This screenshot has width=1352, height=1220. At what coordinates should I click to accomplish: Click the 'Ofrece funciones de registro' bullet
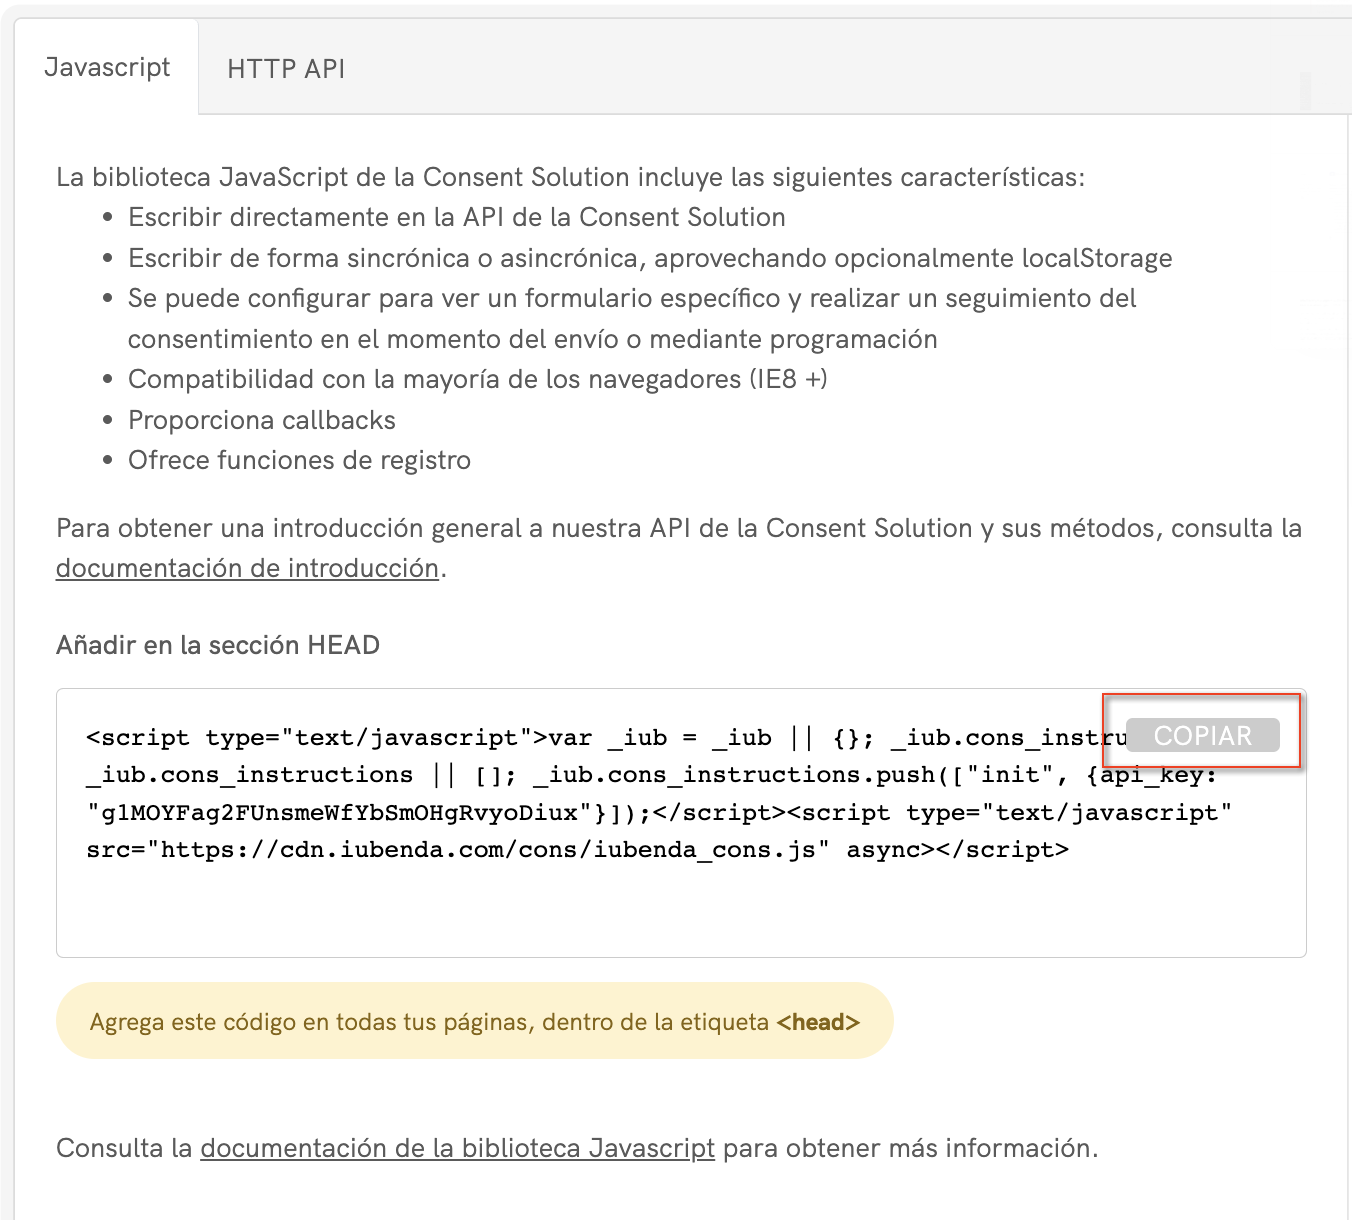point(299,460)
